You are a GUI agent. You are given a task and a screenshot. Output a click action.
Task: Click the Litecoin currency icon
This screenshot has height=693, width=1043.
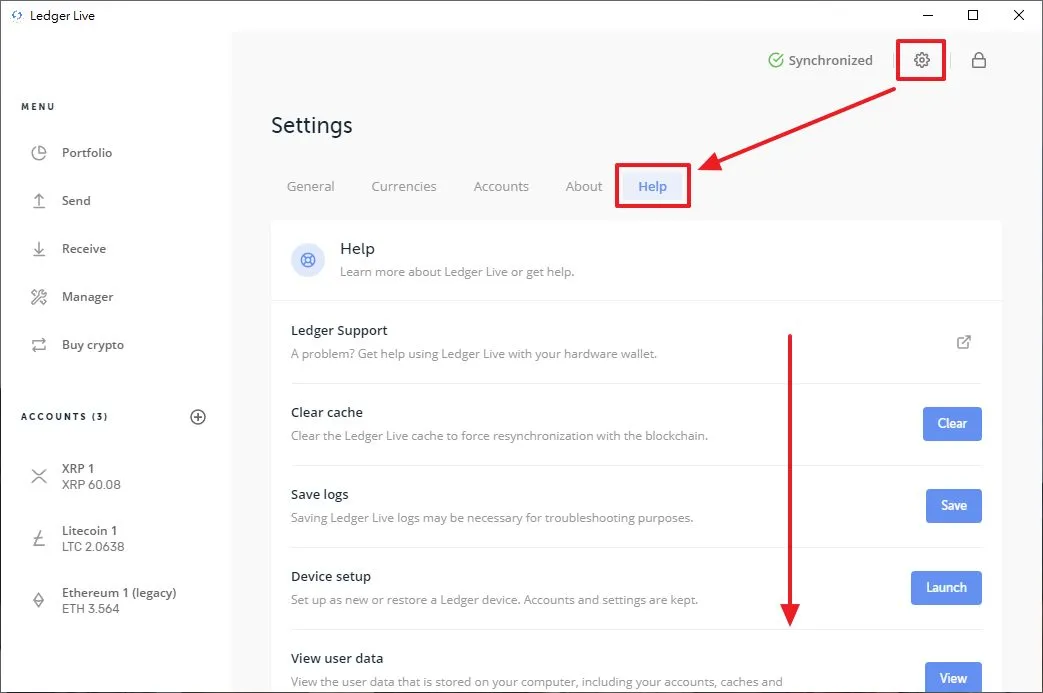click(39, 538)
